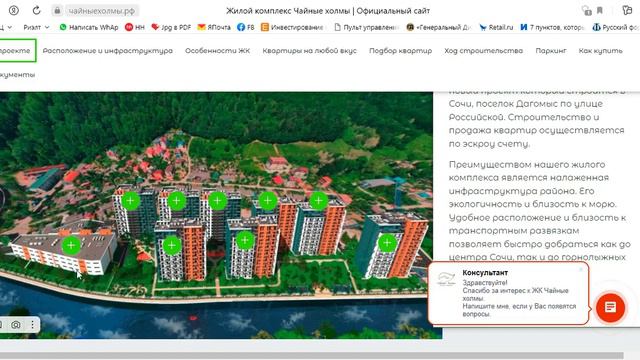Open the site protection icon left of the bookmark
The width and height of the screenshot is (640, 360).
pyautogui.click(x=587, y=10)
